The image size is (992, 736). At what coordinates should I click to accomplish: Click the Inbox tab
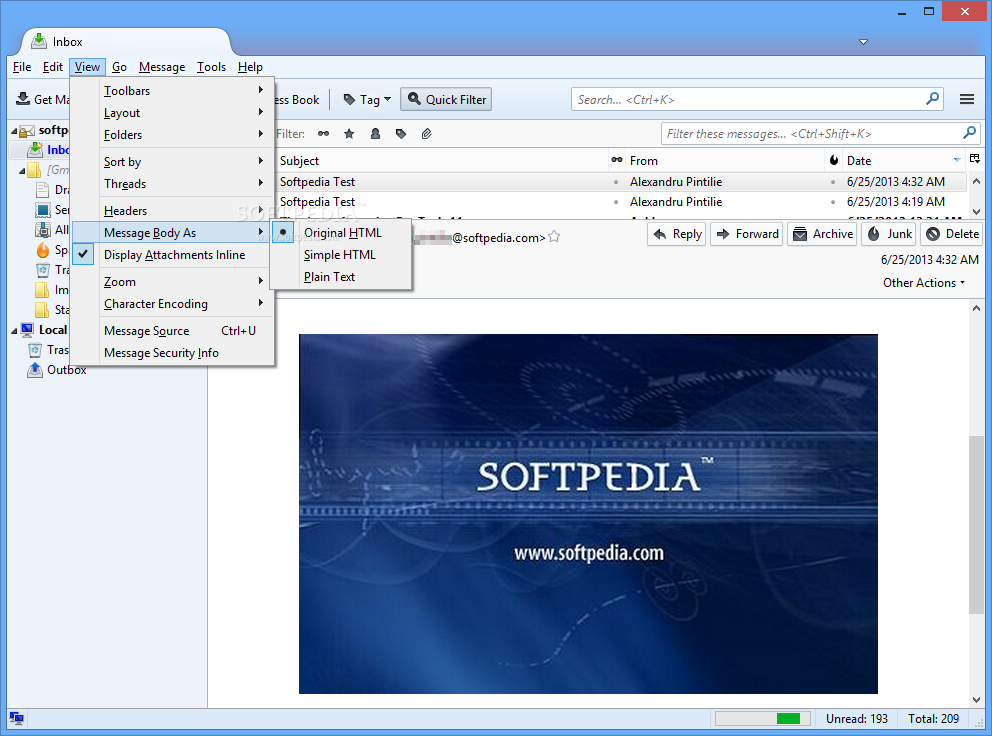pos(127,42)
